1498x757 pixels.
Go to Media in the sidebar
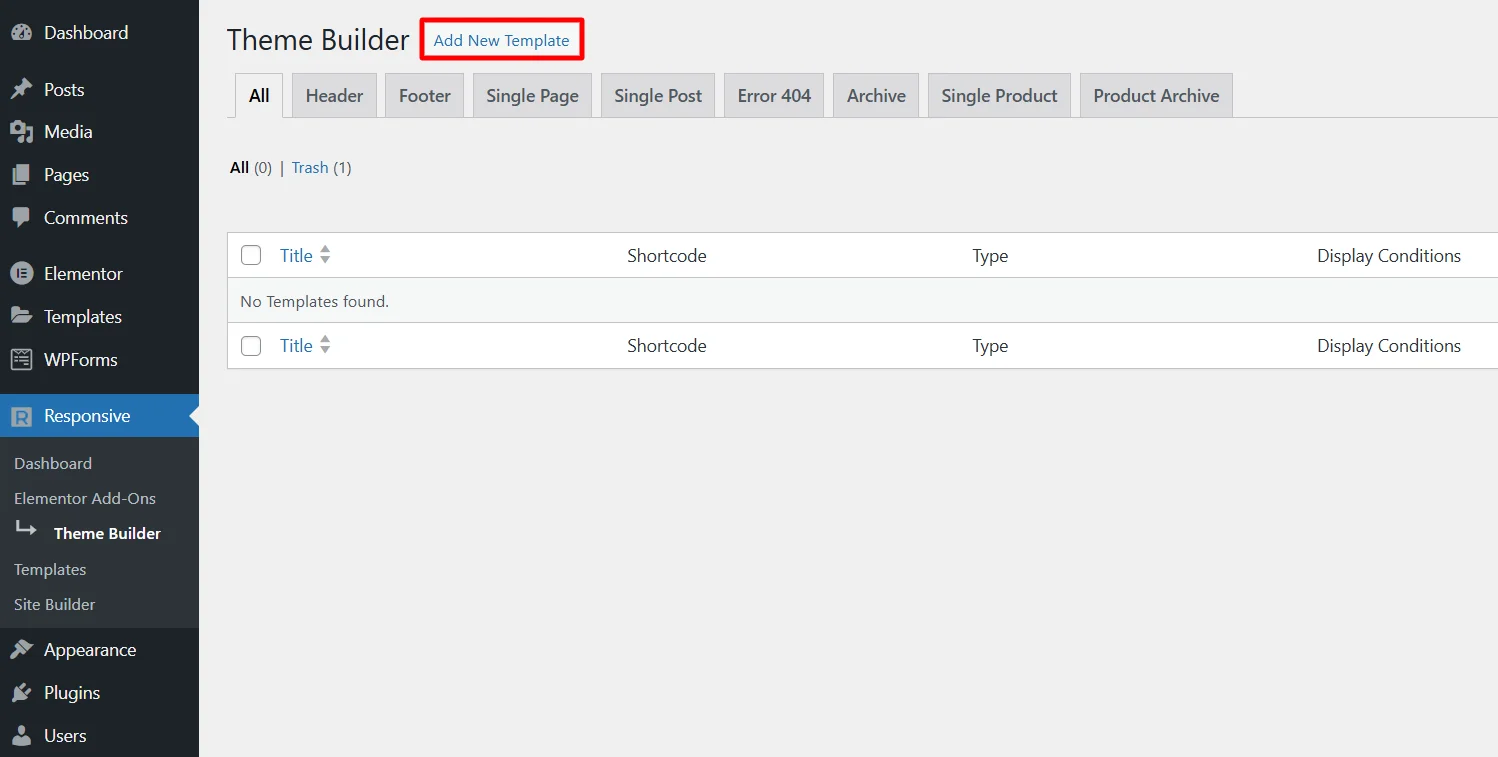click(x=68, y=132)
